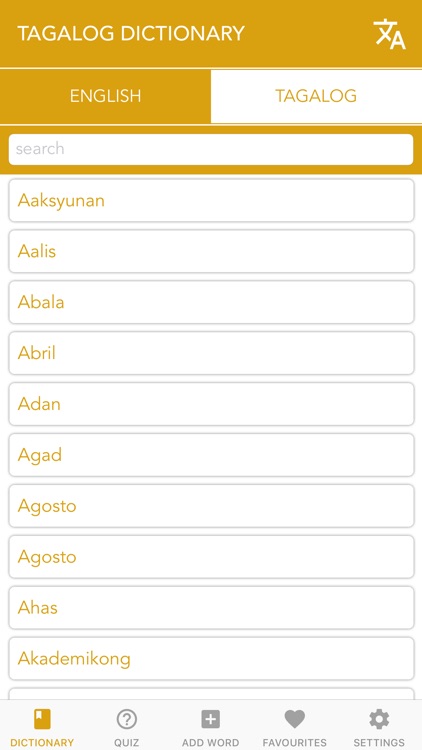Open the Settings gear icon
The width and height of the screenshot is (422, 750).
379,719
